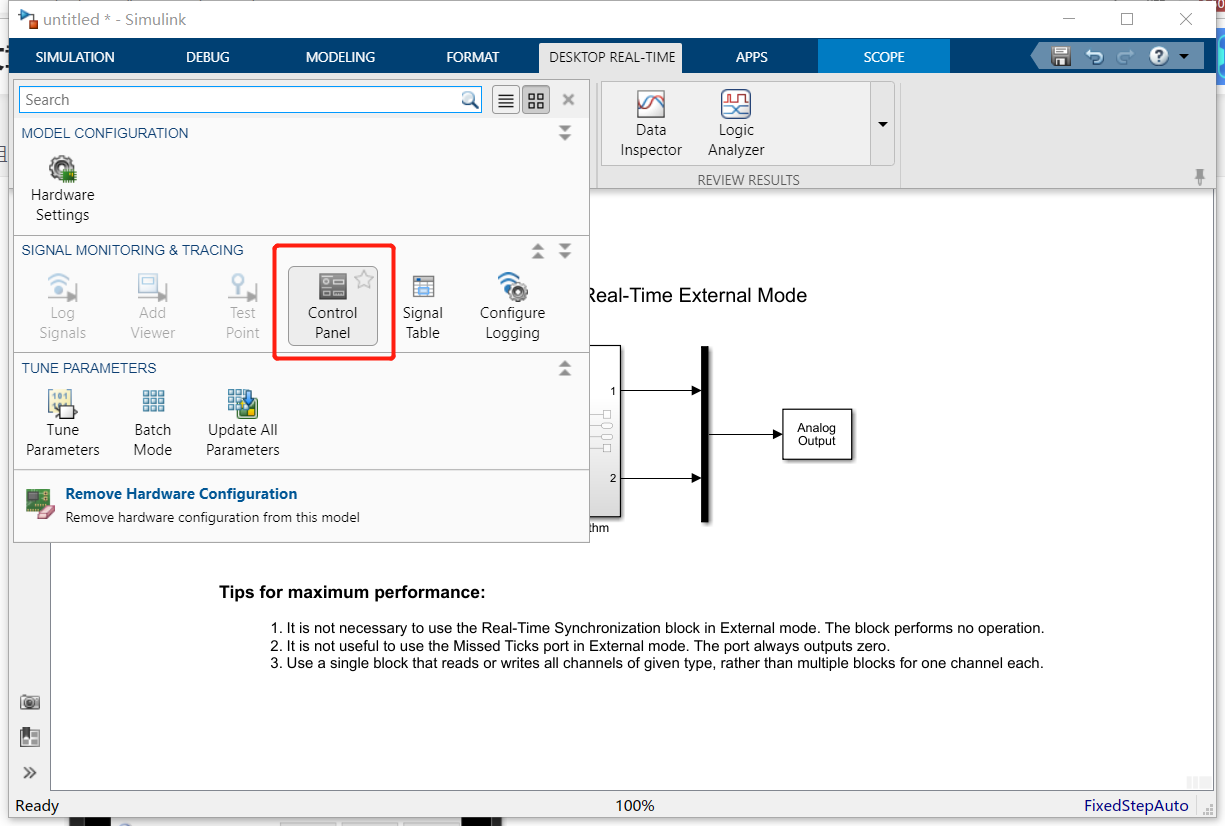Image resolution: width=1225 pixels, height=826 pixels.
Task: Click the Log Signals icon
Action: coord(62,288)
